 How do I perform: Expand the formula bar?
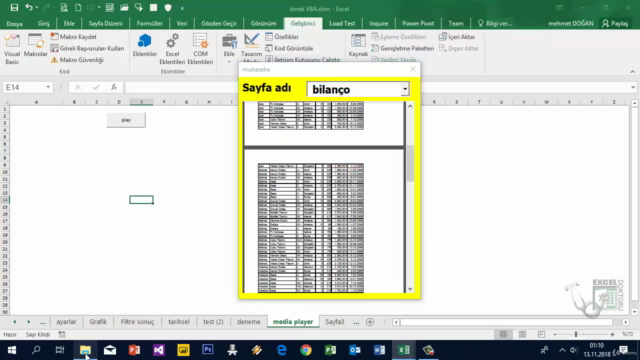633,87
